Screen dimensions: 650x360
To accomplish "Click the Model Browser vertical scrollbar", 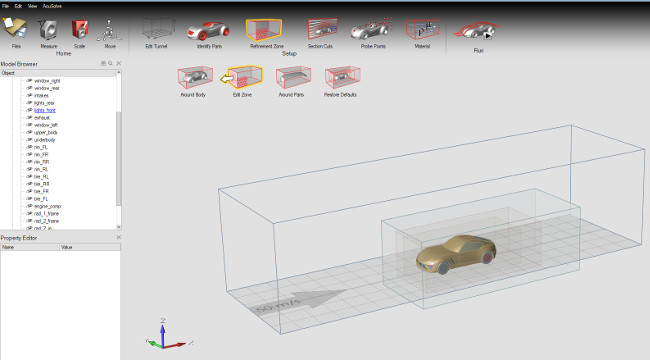I will point(119,150).
